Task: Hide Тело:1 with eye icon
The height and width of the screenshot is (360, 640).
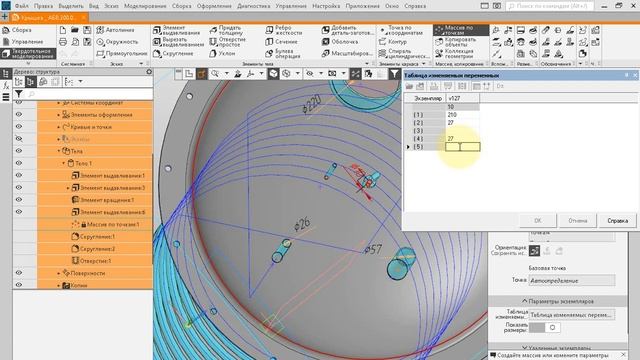Action: (19, 163)
